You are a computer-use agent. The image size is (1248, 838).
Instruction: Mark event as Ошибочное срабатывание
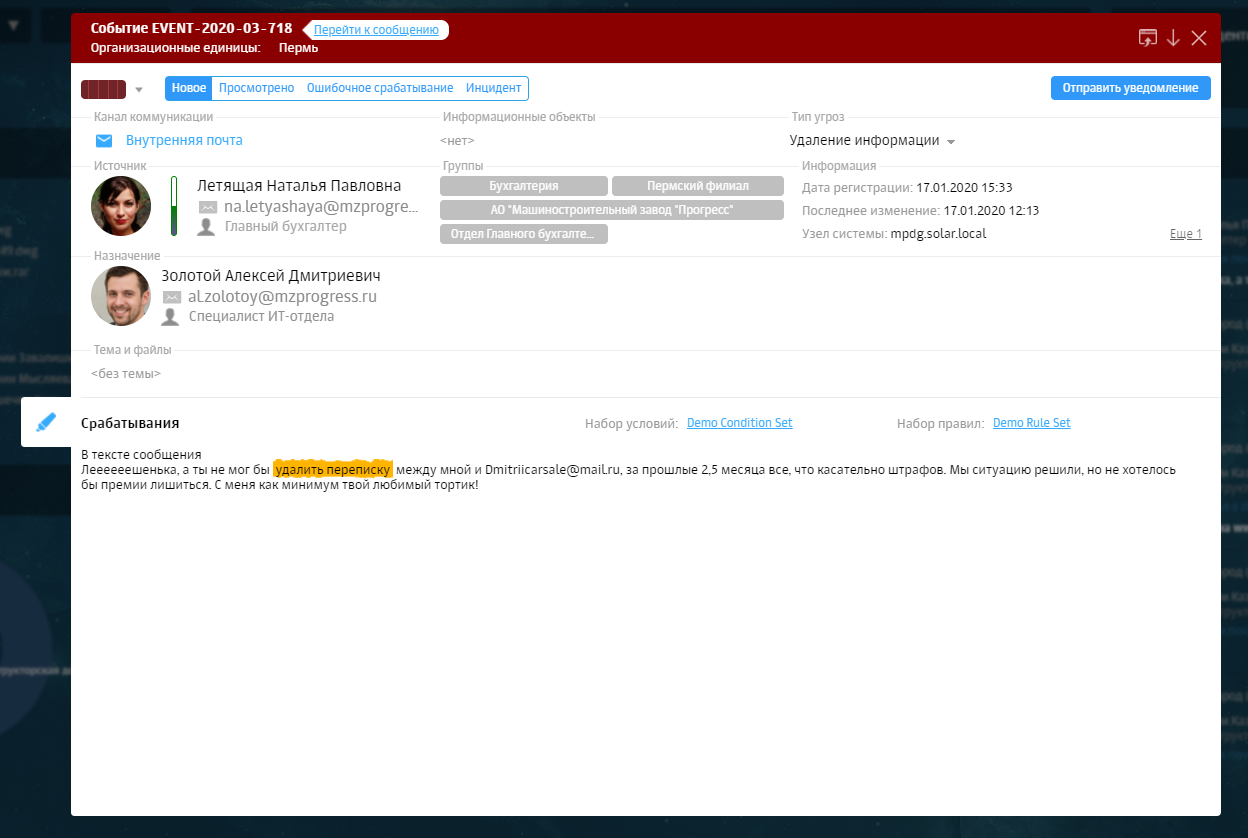[x=379, y=88]
